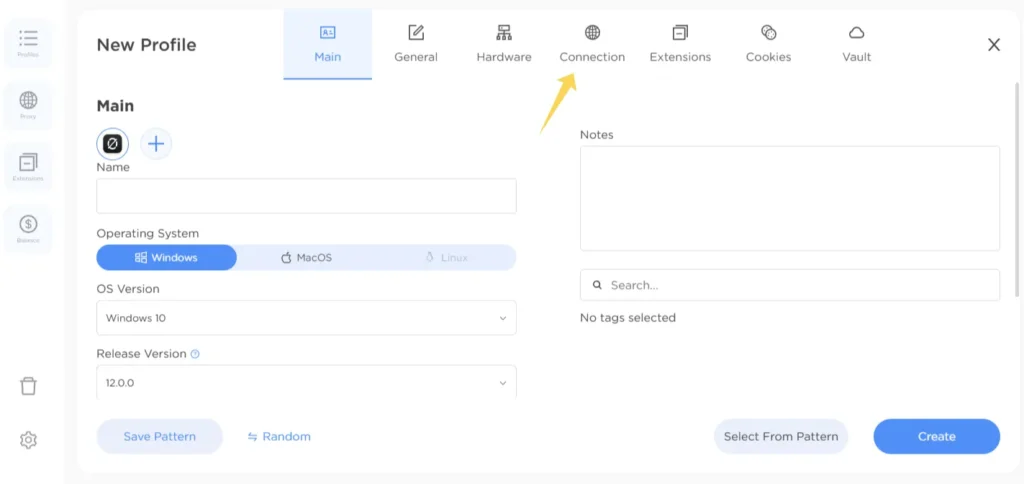Click the Create button
The height and width of the screenshot is (484, 1024).
tap(936, 436)
